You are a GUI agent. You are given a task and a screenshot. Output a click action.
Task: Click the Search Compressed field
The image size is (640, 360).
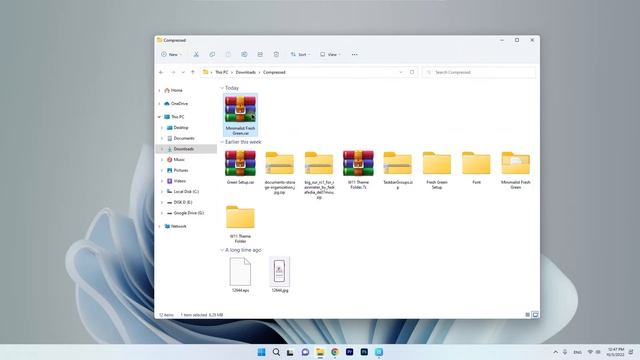[x=479, y=72]
